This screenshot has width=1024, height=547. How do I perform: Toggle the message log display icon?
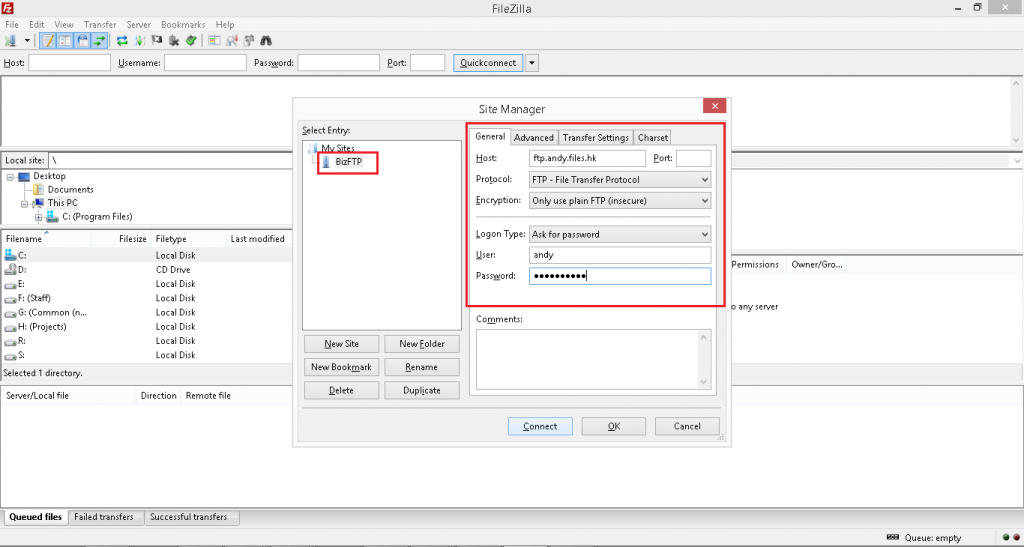pyautogui.click(x=48, y=40)
